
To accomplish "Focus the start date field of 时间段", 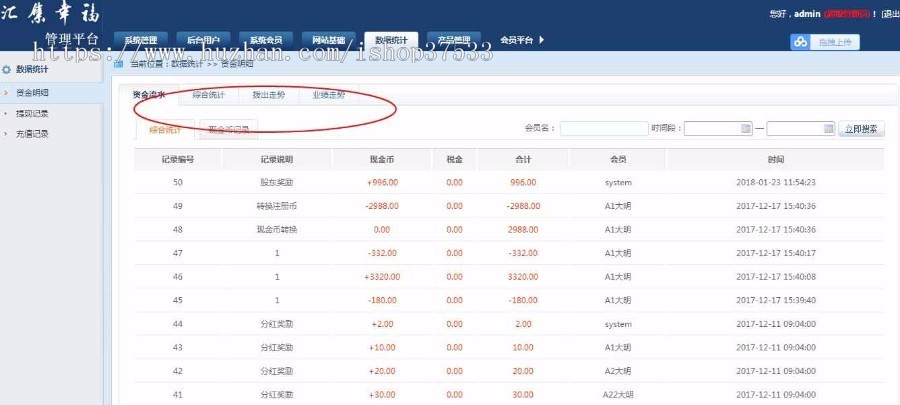I will (x=718, y=128).
